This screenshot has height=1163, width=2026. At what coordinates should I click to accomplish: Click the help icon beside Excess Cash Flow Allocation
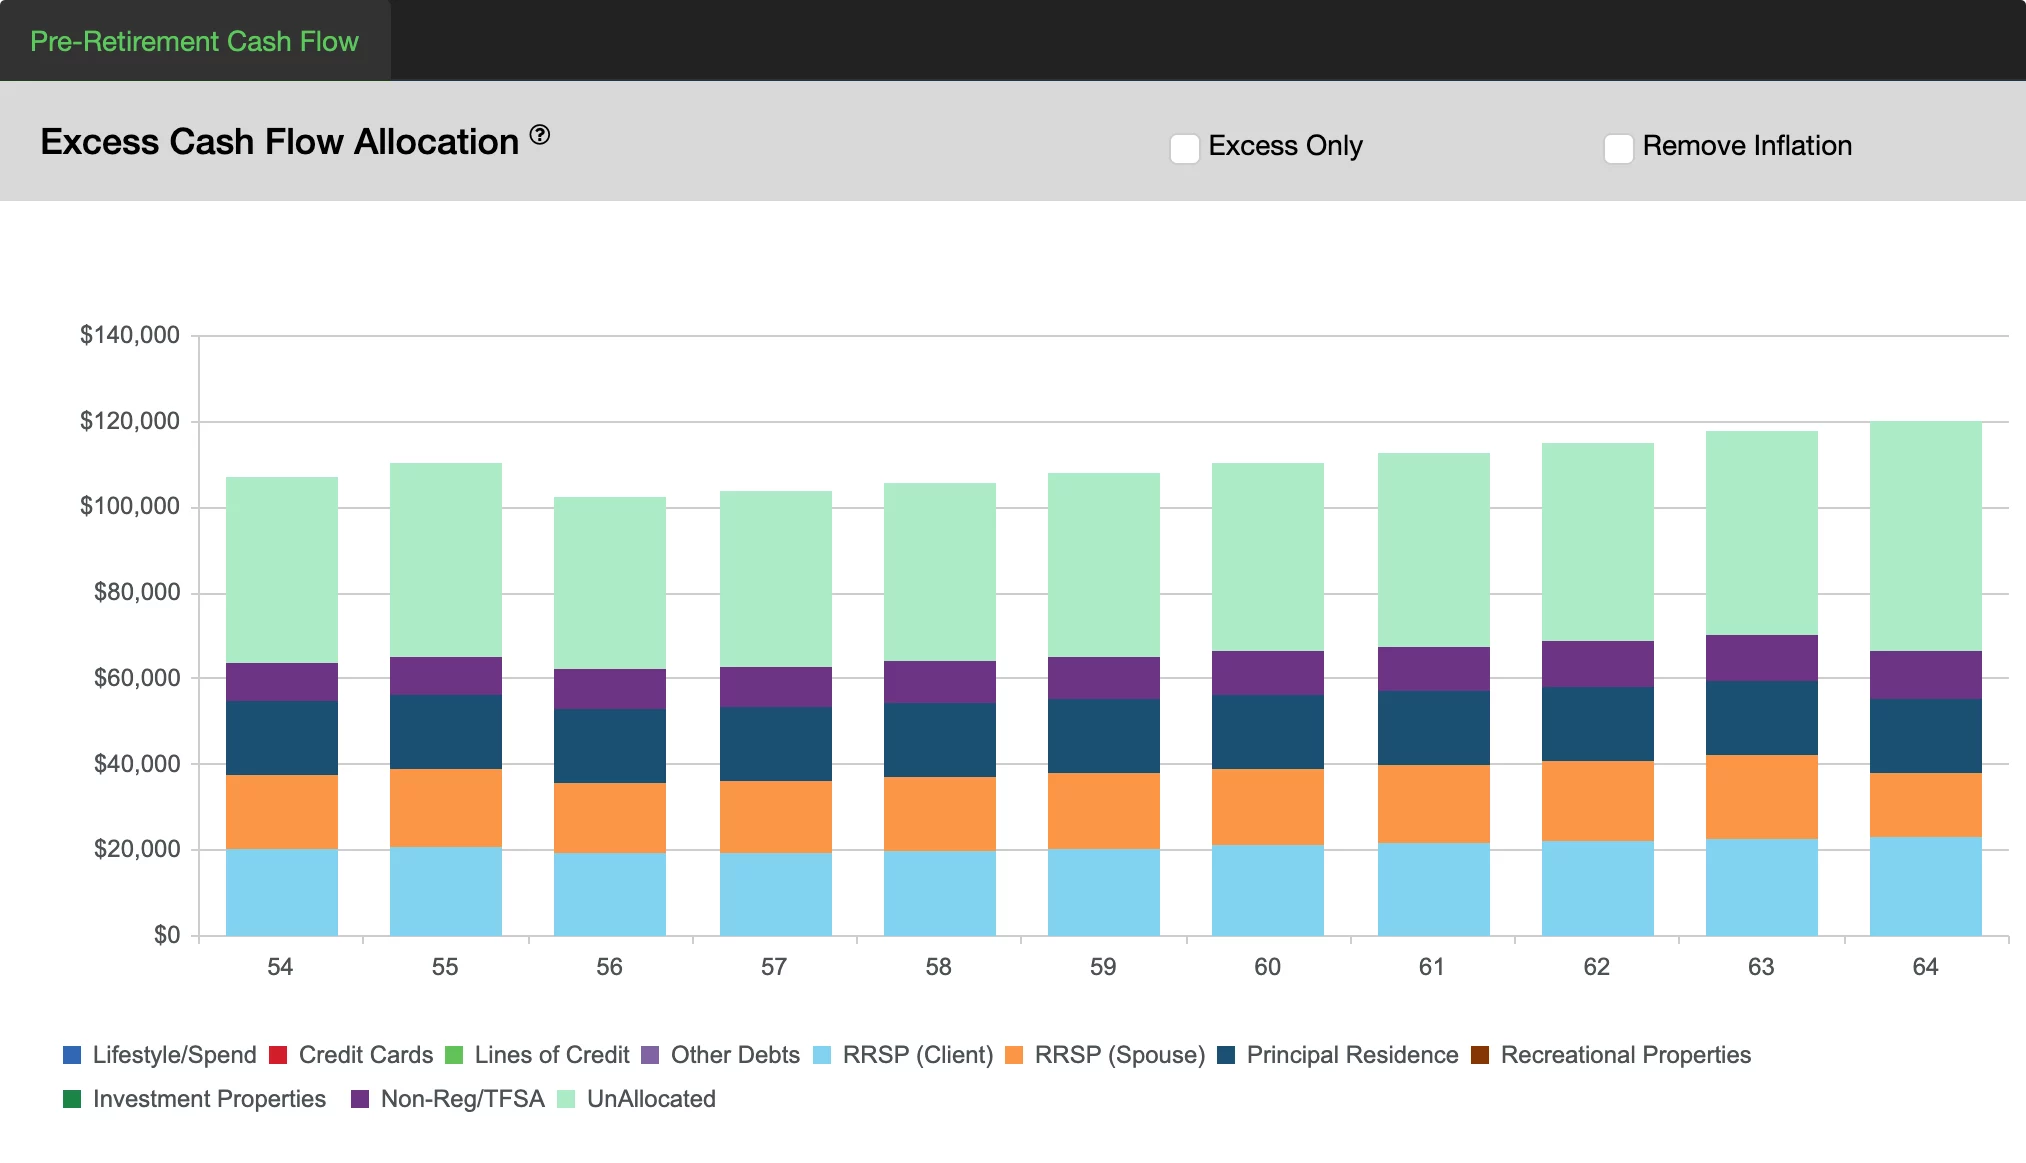click(540, 135)
